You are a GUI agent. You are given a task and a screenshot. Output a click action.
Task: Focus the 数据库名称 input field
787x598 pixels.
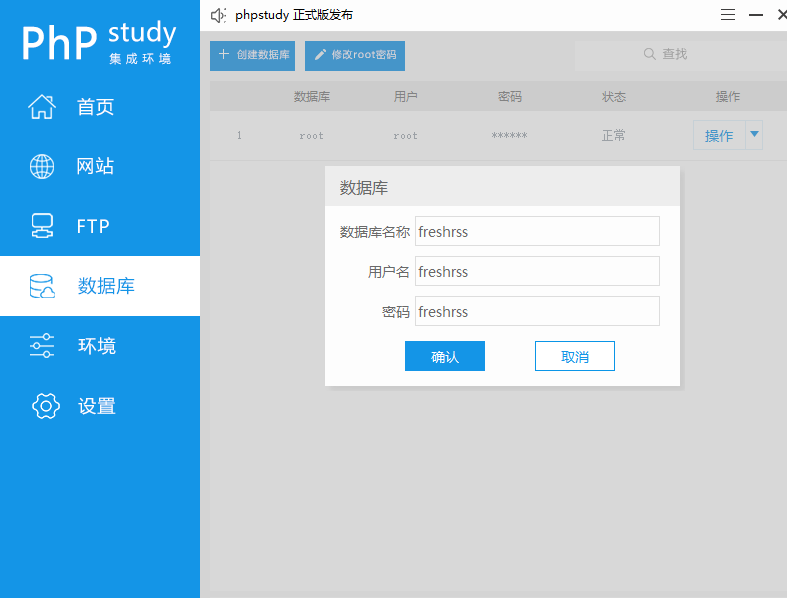(537, 231)
